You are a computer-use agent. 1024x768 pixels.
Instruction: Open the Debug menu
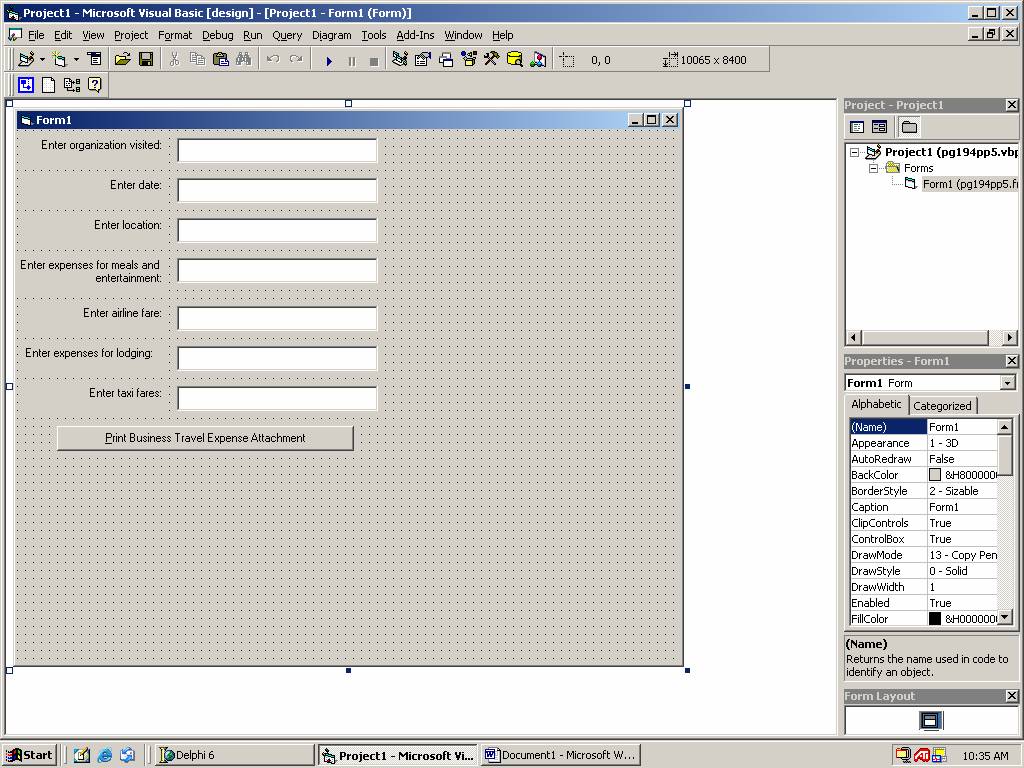tap(217, 35)
